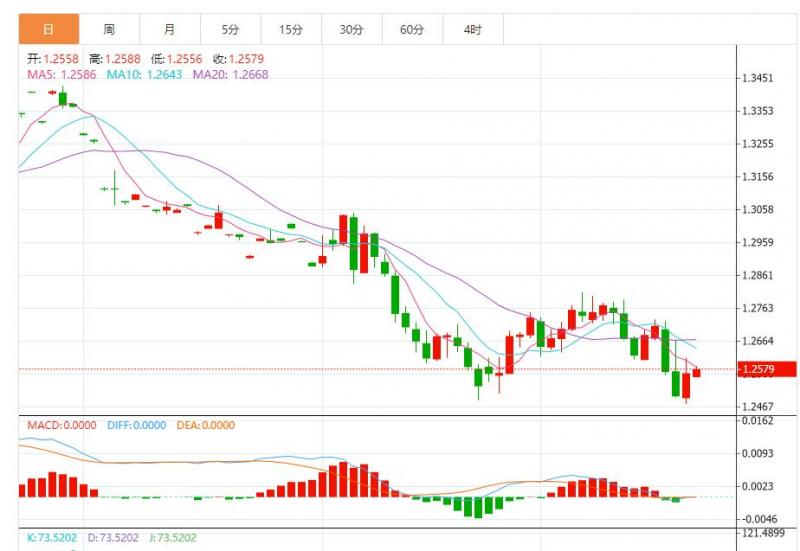Click the 1.3451 price axis label
This screenshot has height=551, width=800.
pos(758,78)
